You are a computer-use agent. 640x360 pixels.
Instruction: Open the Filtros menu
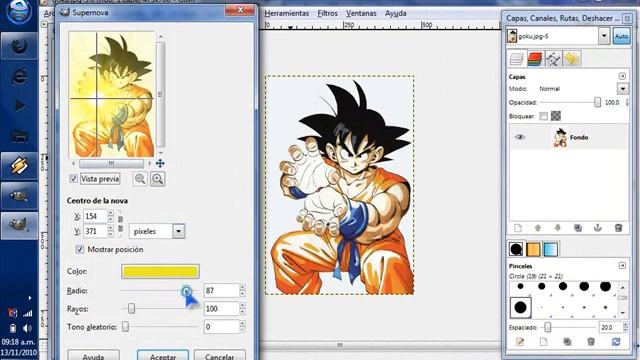click(327, 13)
